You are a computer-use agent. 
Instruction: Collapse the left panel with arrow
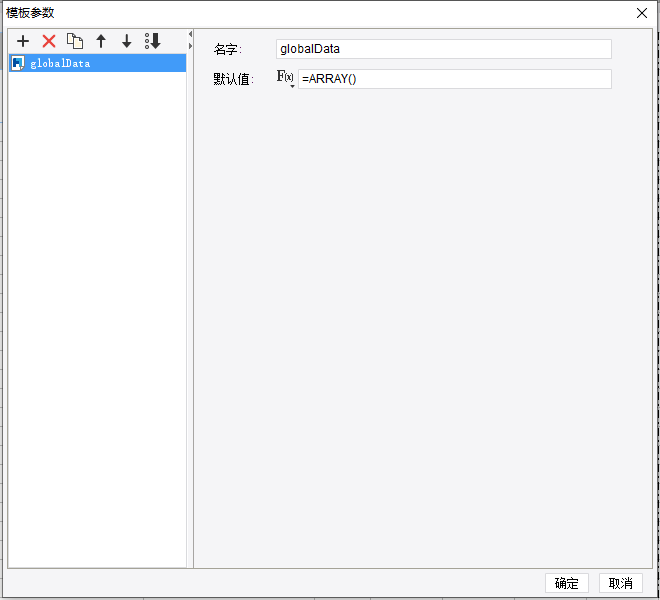[x=190, y=34]
